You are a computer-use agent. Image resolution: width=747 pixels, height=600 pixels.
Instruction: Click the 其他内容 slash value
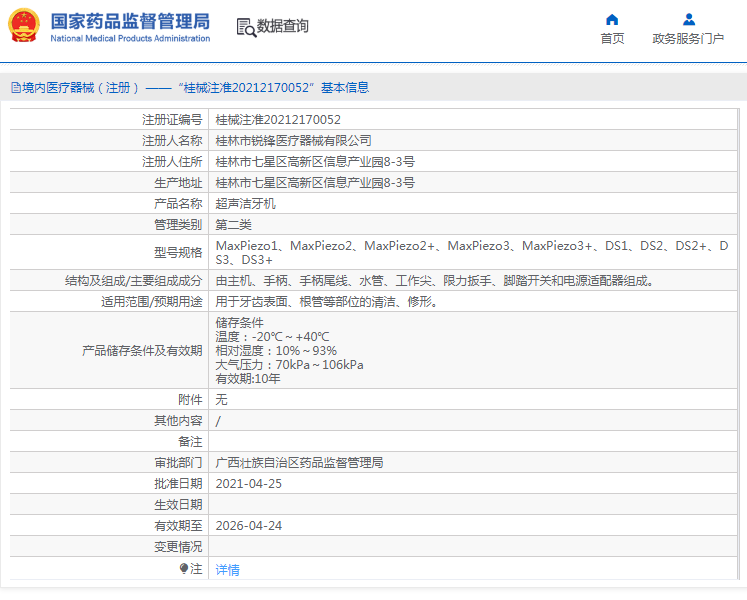[x=218, y=421]
